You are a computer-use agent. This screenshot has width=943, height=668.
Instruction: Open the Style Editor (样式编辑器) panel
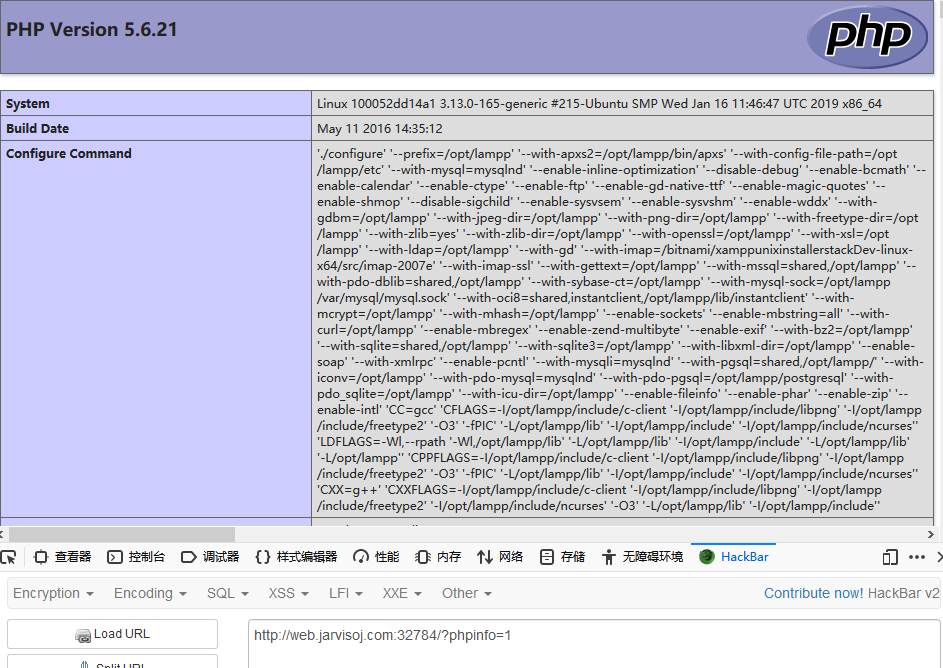296,557
